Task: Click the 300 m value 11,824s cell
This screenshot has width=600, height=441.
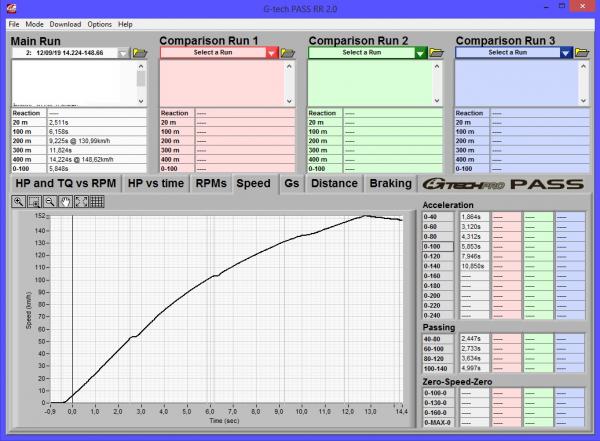Action: click(x=97, y=150)
